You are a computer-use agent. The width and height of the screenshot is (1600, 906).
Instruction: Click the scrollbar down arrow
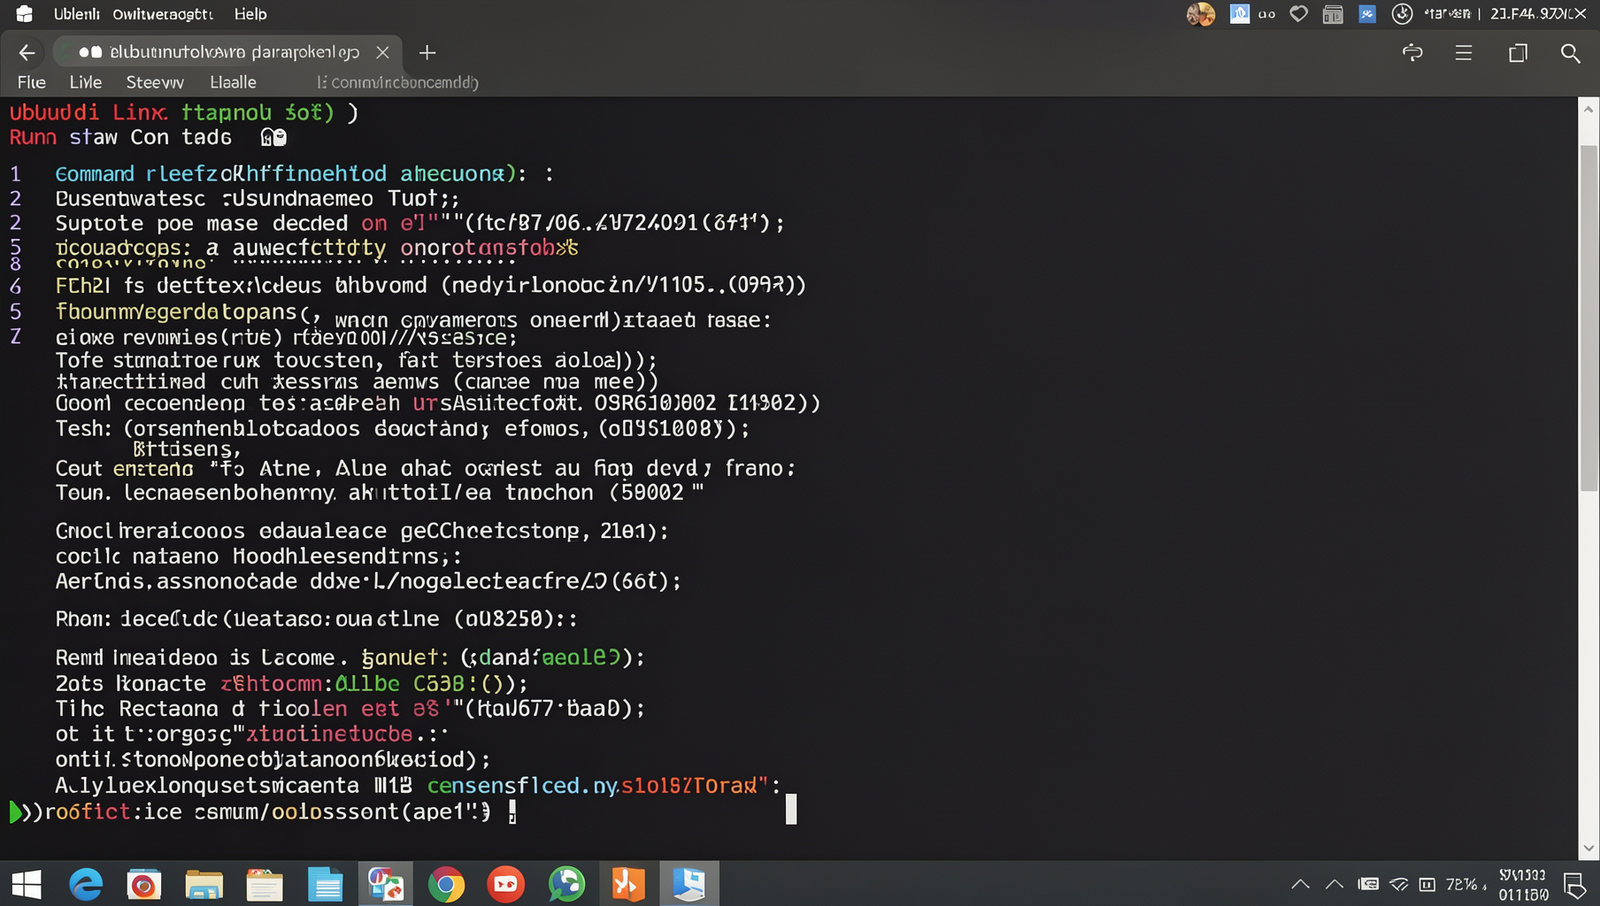point(1589,848)
